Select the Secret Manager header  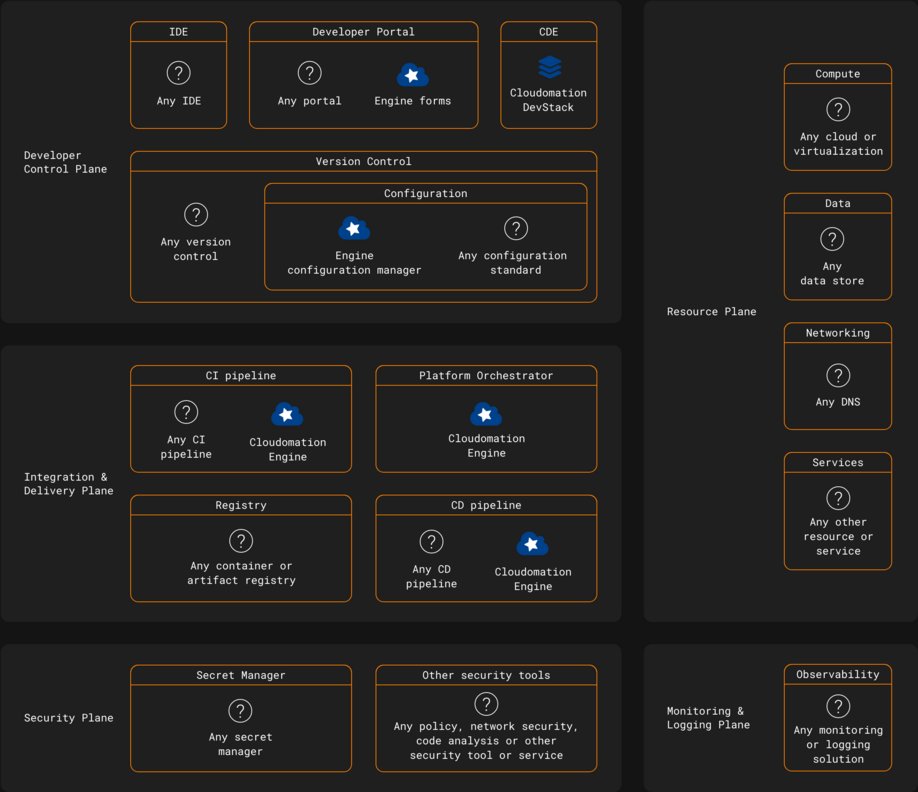click(241, 675)
